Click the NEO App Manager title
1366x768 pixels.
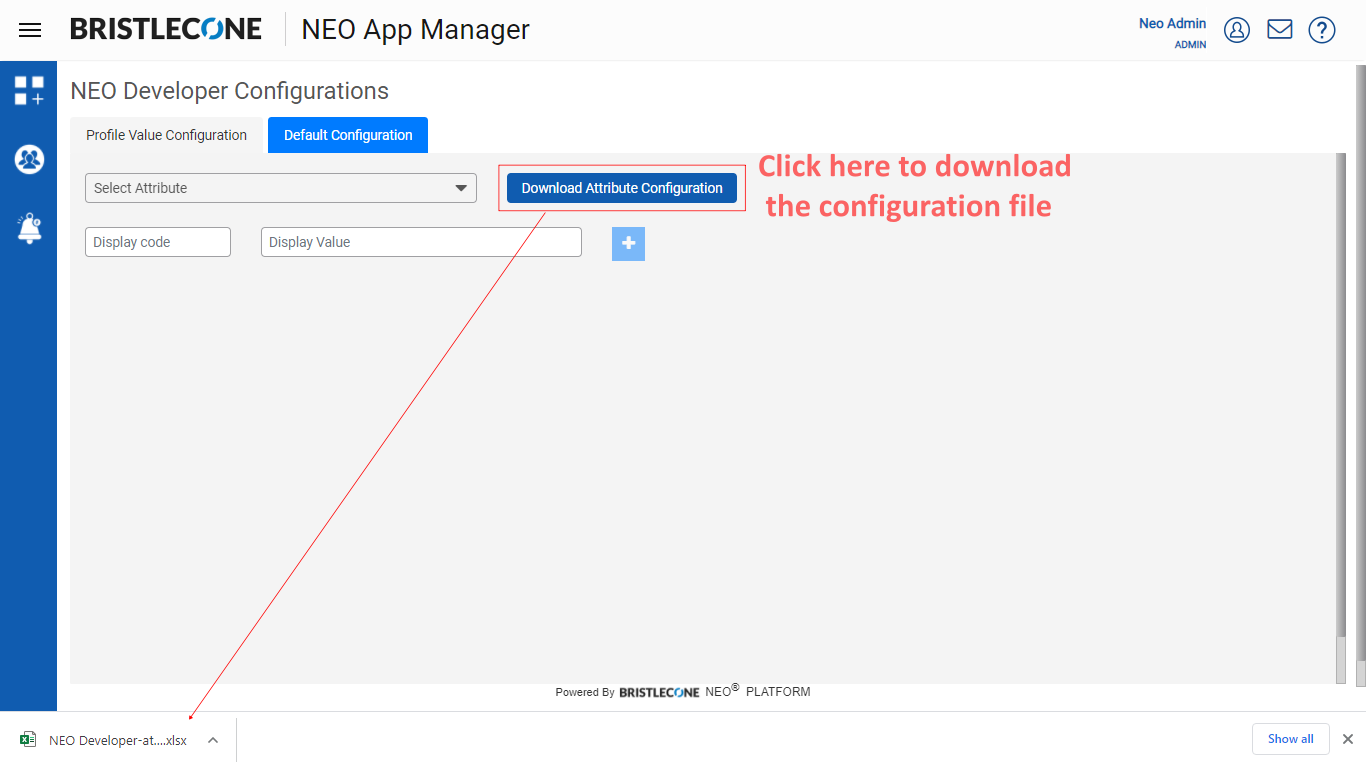[x=415, y=30]
